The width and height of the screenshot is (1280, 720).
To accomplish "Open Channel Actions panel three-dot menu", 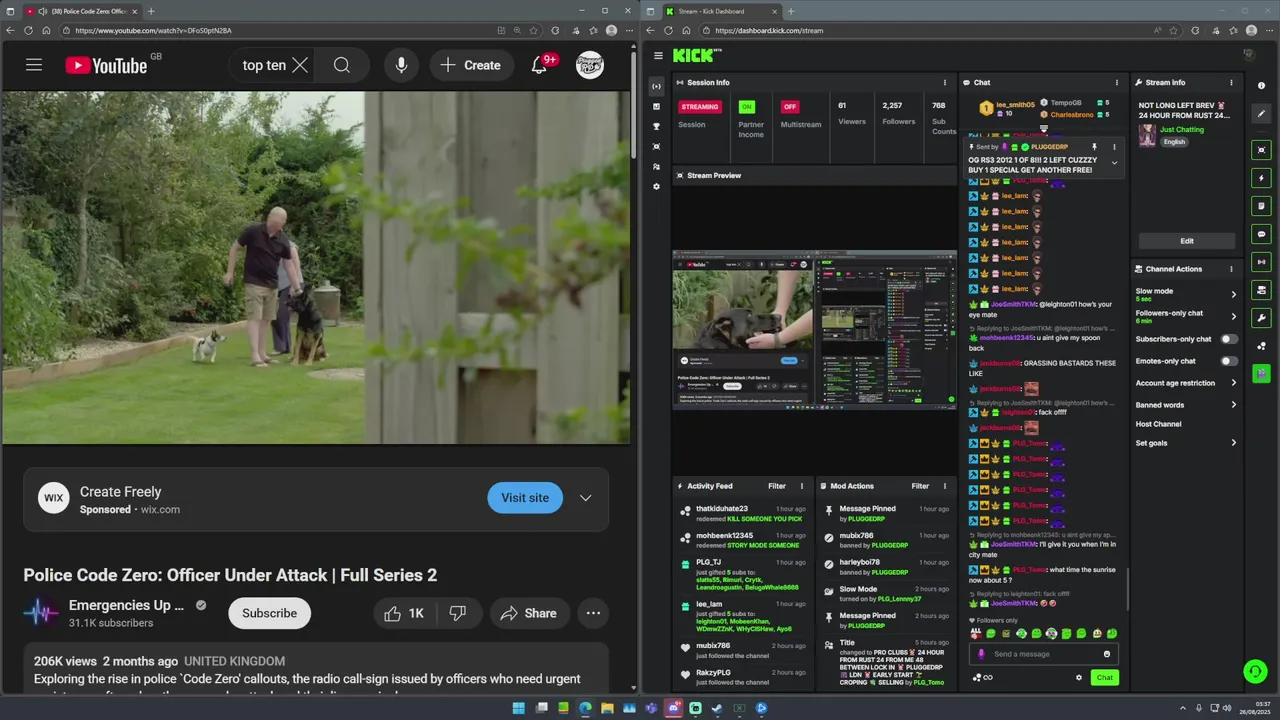I will click(x=1231, y=269).
